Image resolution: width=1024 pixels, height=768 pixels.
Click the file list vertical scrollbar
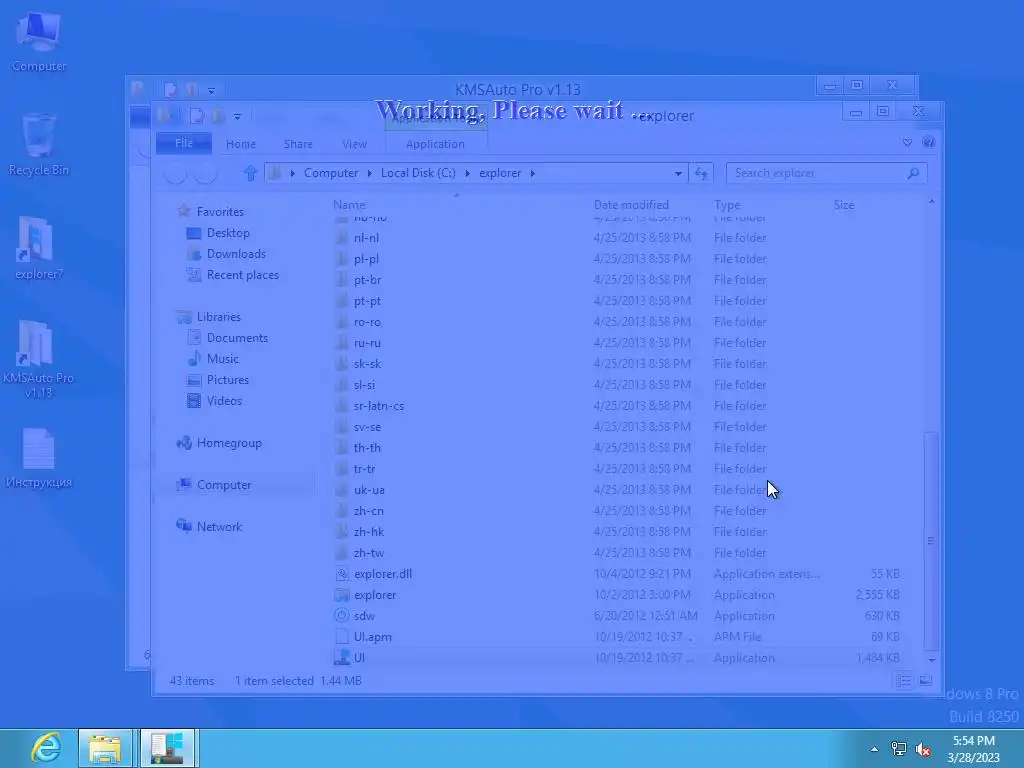(x=931, y=541)
